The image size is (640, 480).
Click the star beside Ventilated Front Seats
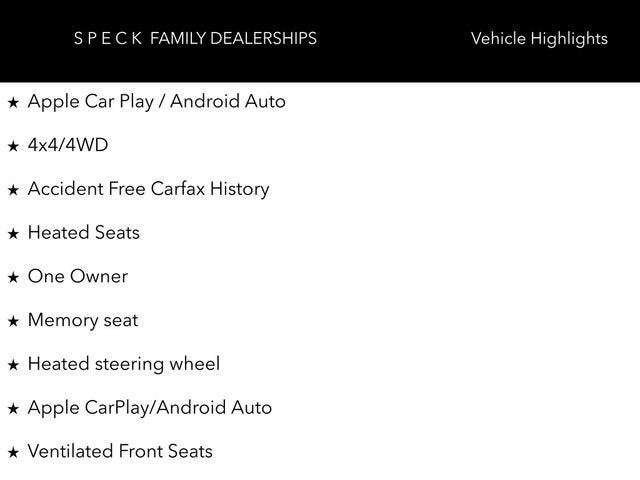13,453
